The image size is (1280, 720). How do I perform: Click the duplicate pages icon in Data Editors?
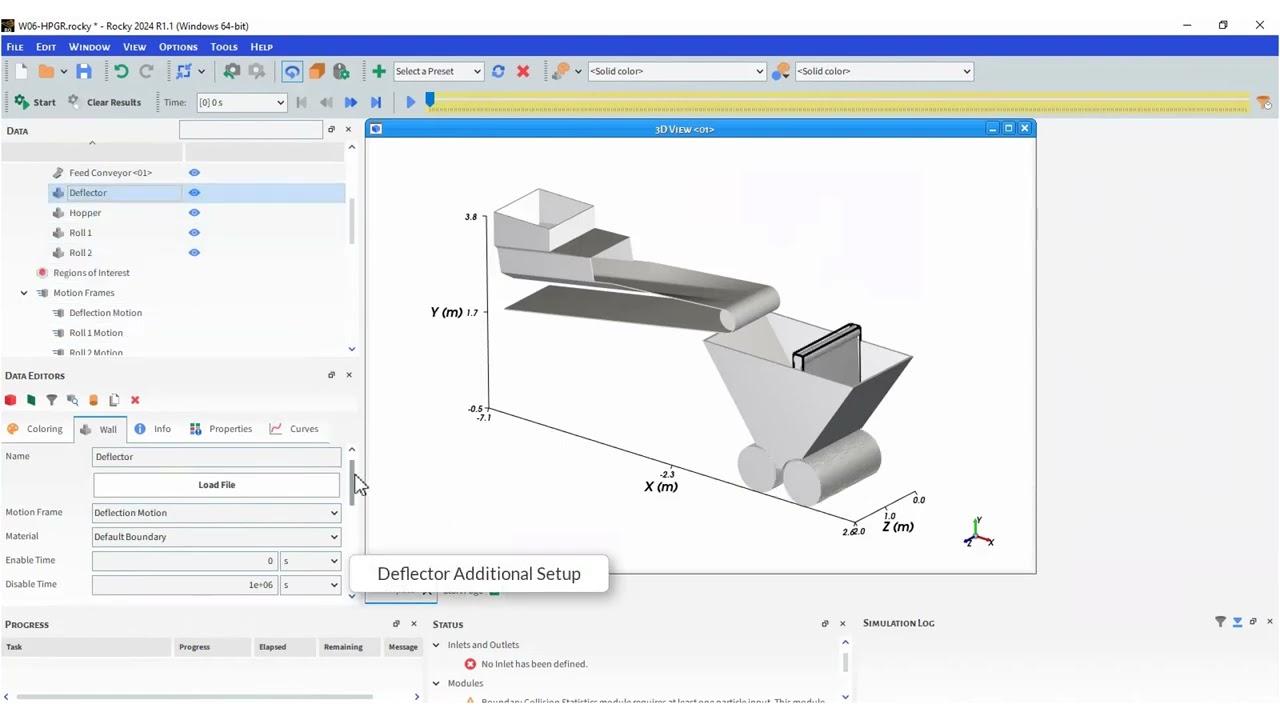click(x=114, y=400)
